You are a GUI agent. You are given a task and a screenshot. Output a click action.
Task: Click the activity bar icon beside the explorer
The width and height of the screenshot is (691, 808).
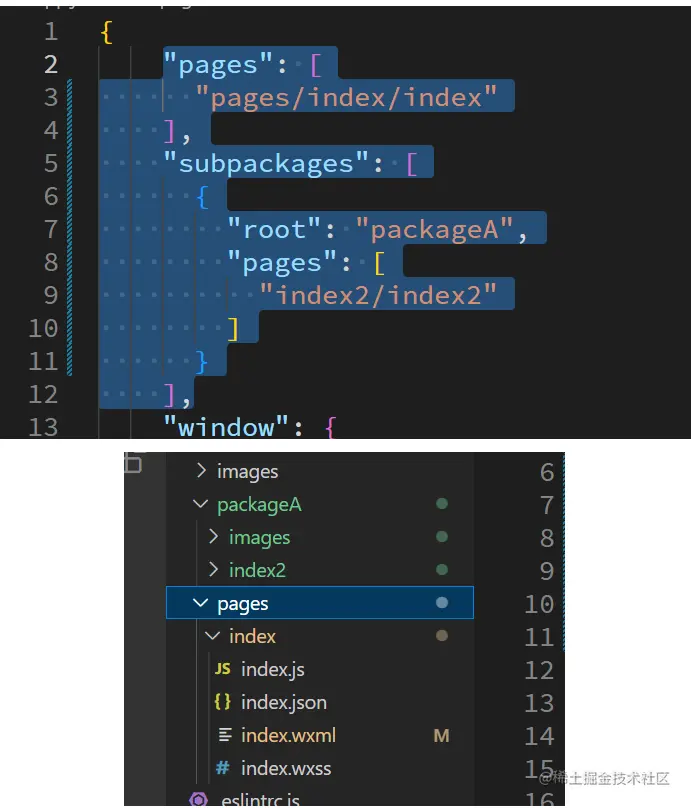click(x=133, y=462)
